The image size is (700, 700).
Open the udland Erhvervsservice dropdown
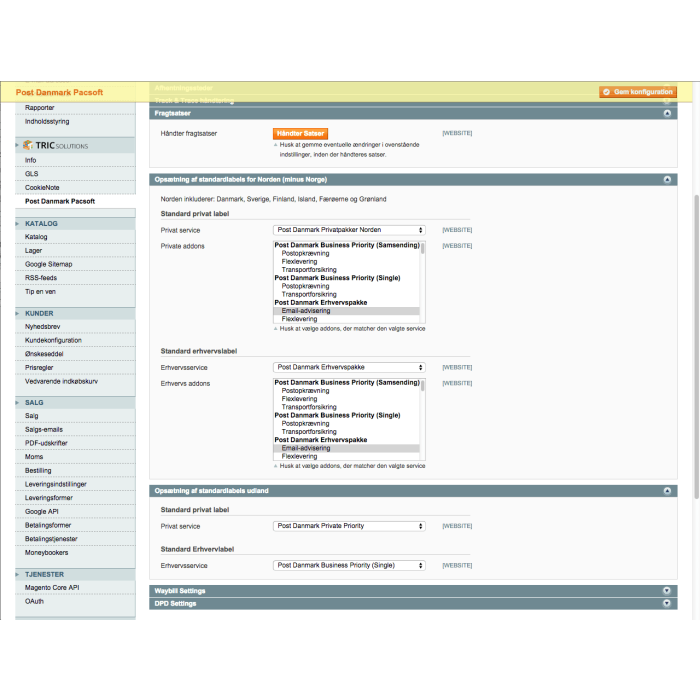pos(349,565)
